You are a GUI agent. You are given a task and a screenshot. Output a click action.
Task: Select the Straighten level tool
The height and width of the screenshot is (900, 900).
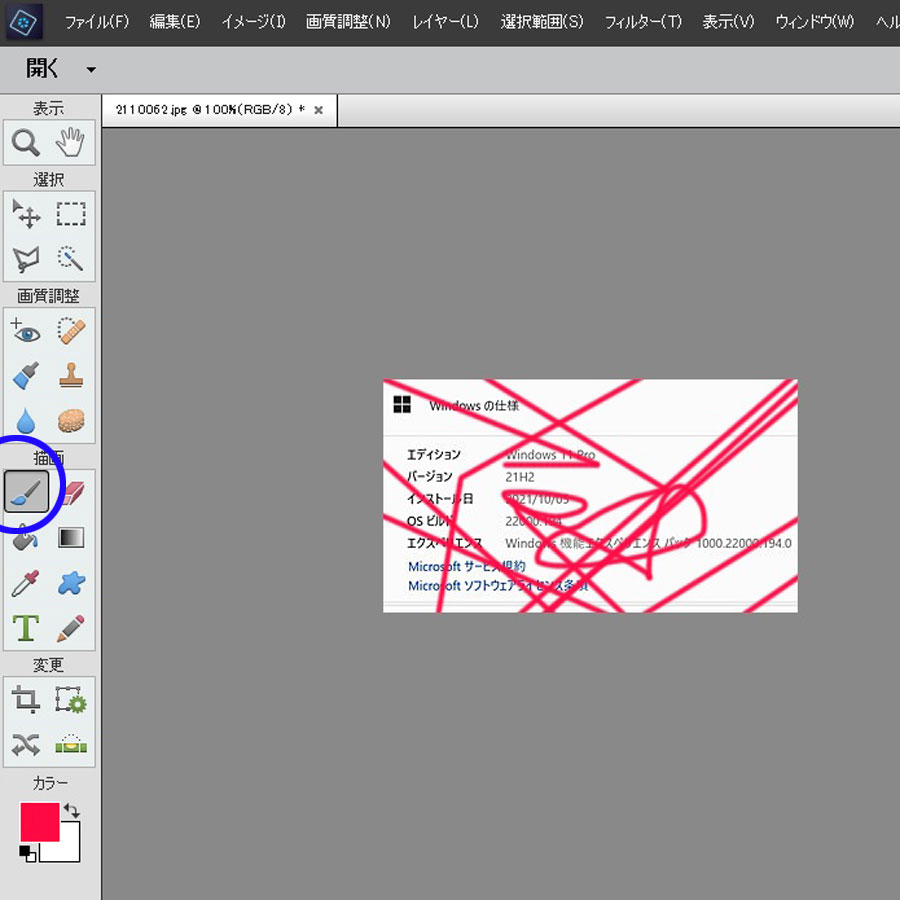pyautogui.click(x=71, y=744)
